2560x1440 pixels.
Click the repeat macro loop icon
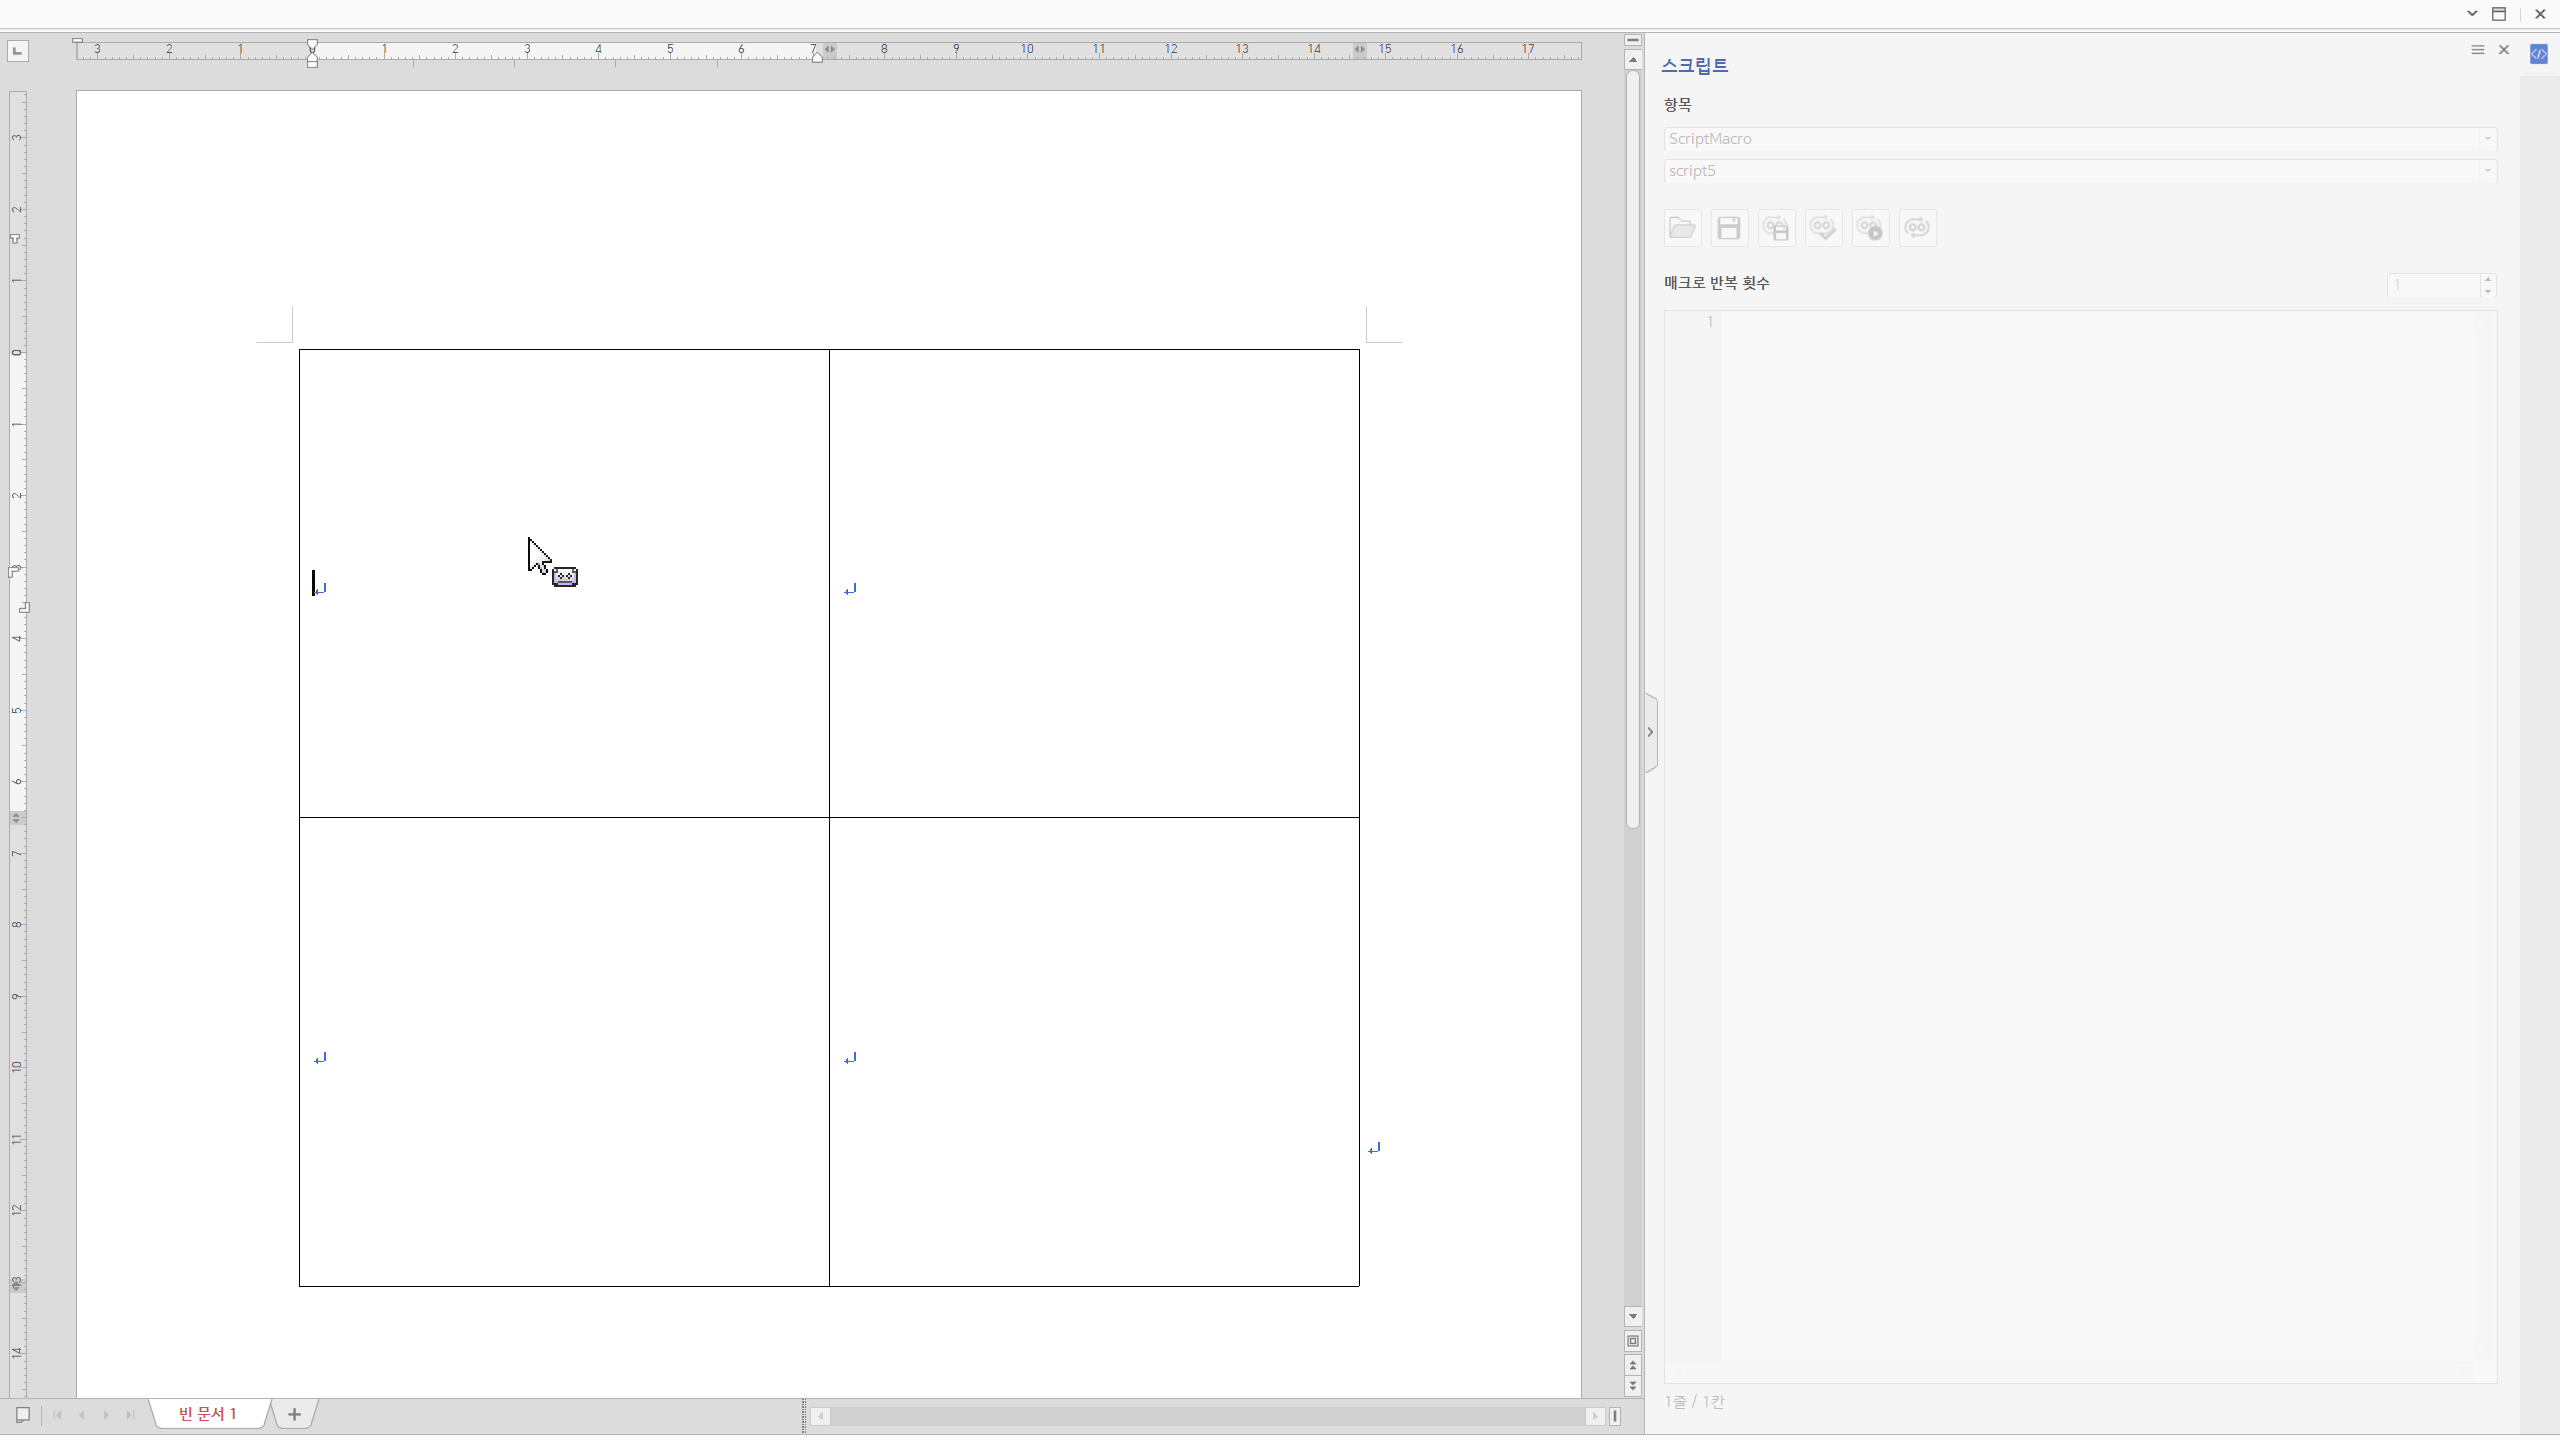tap(1917, 228)
